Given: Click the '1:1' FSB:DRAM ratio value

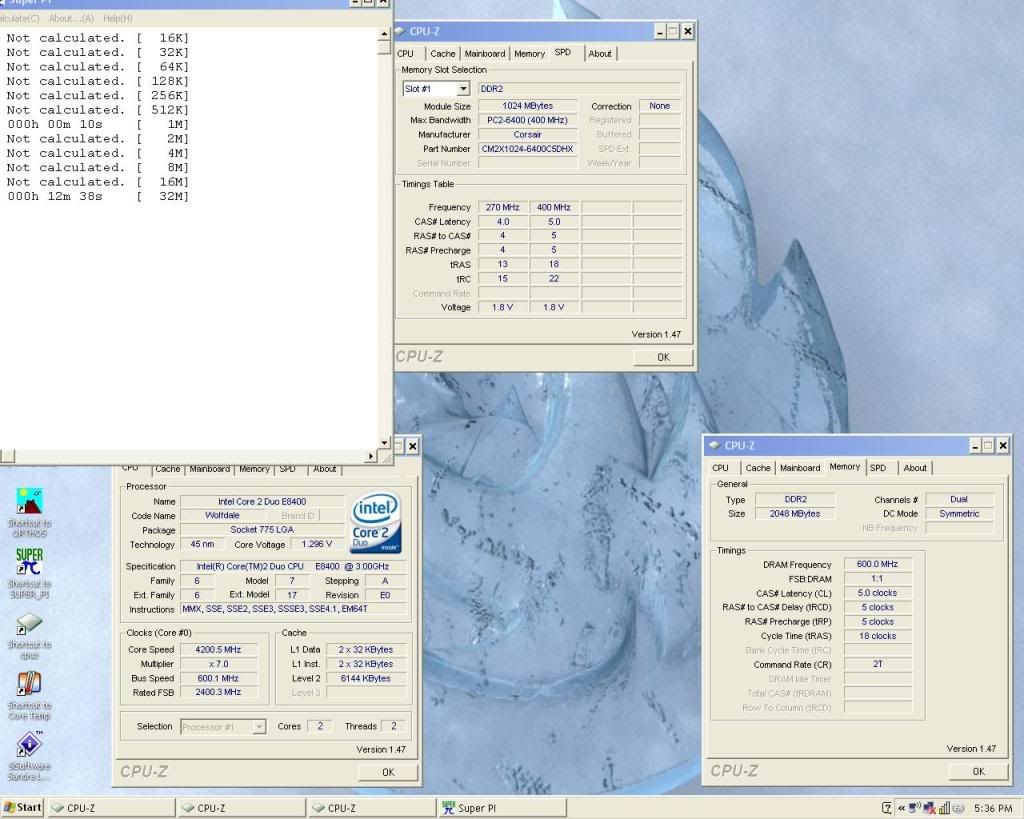Looking at the screenshot, I should (x=878, y=579).
